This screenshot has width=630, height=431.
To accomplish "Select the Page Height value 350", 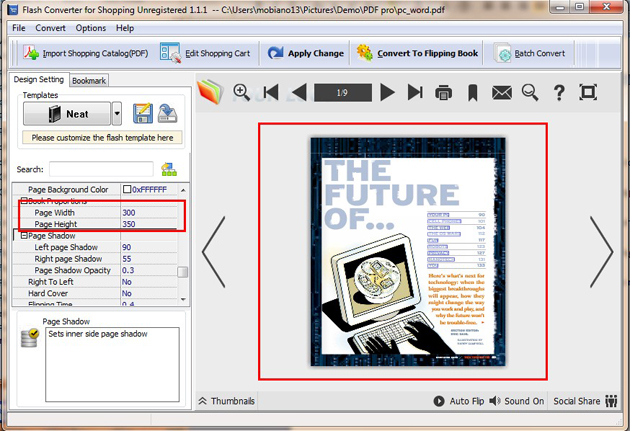I will tap(129, 224).
